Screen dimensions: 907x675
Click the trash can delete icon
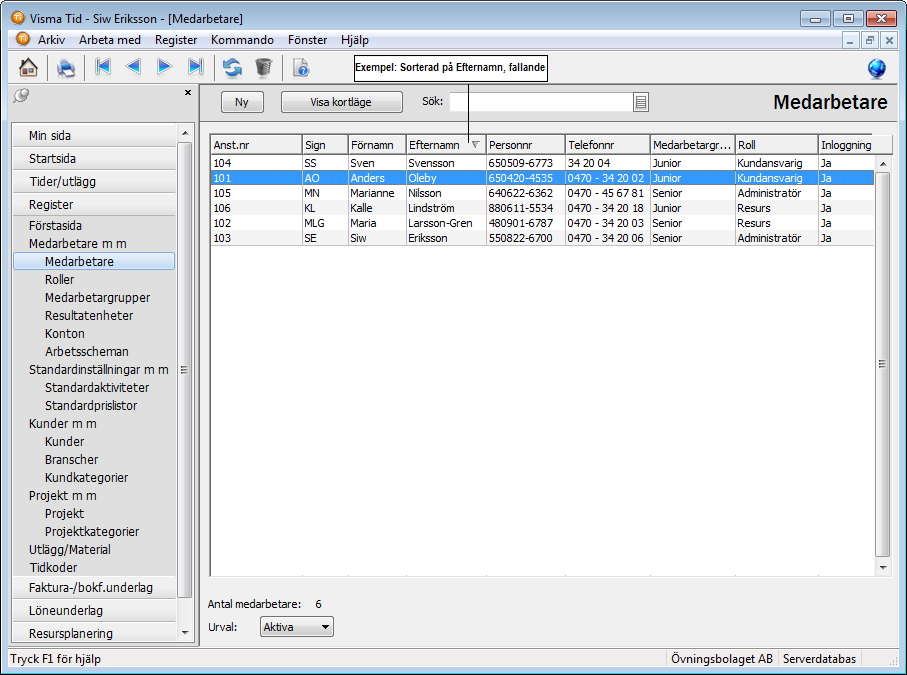[263, 67]
